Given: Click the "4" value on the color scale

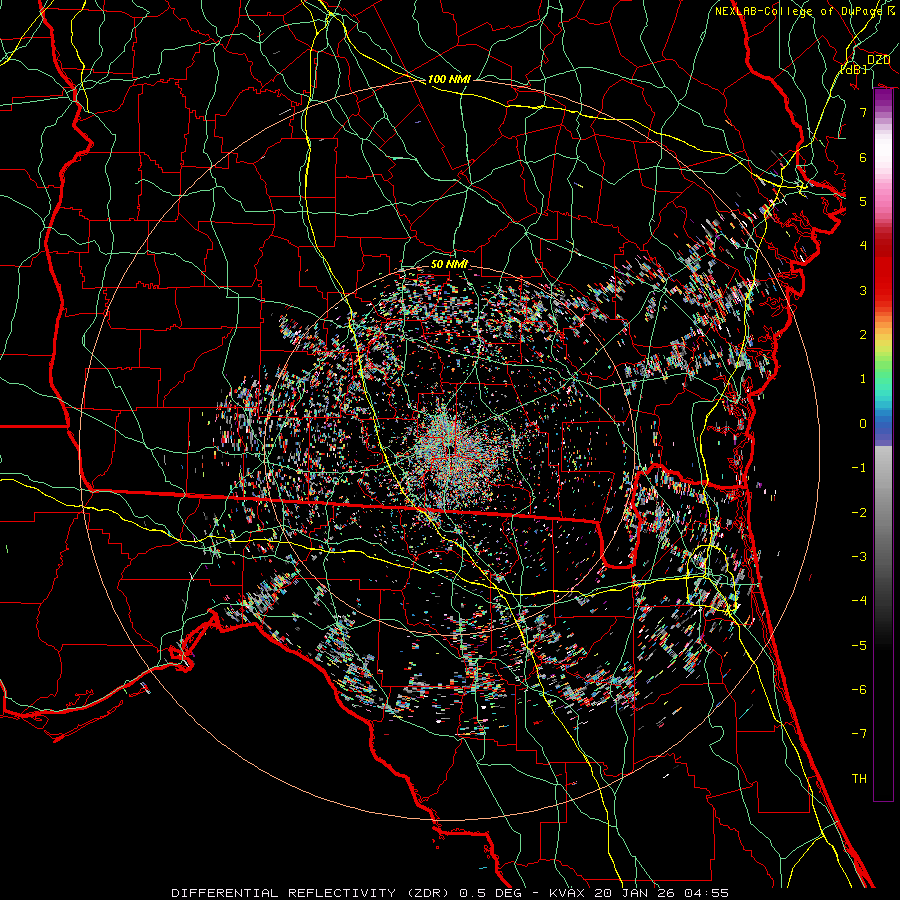Looking at the screenshot, I should 863,246.
